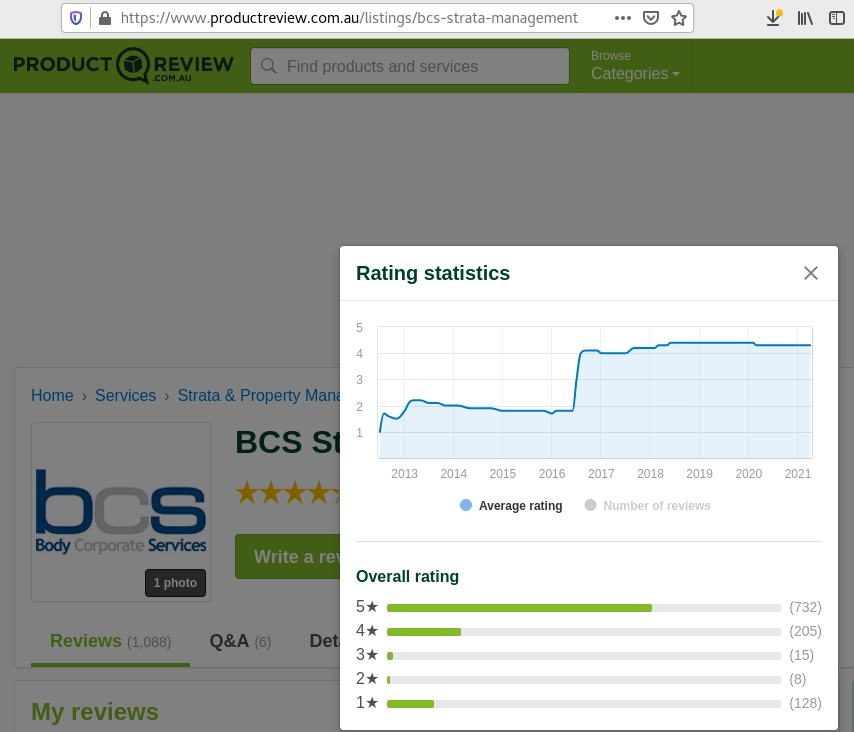
Task: Click the 4-star rating bar
Action: [x=583, y=632]
